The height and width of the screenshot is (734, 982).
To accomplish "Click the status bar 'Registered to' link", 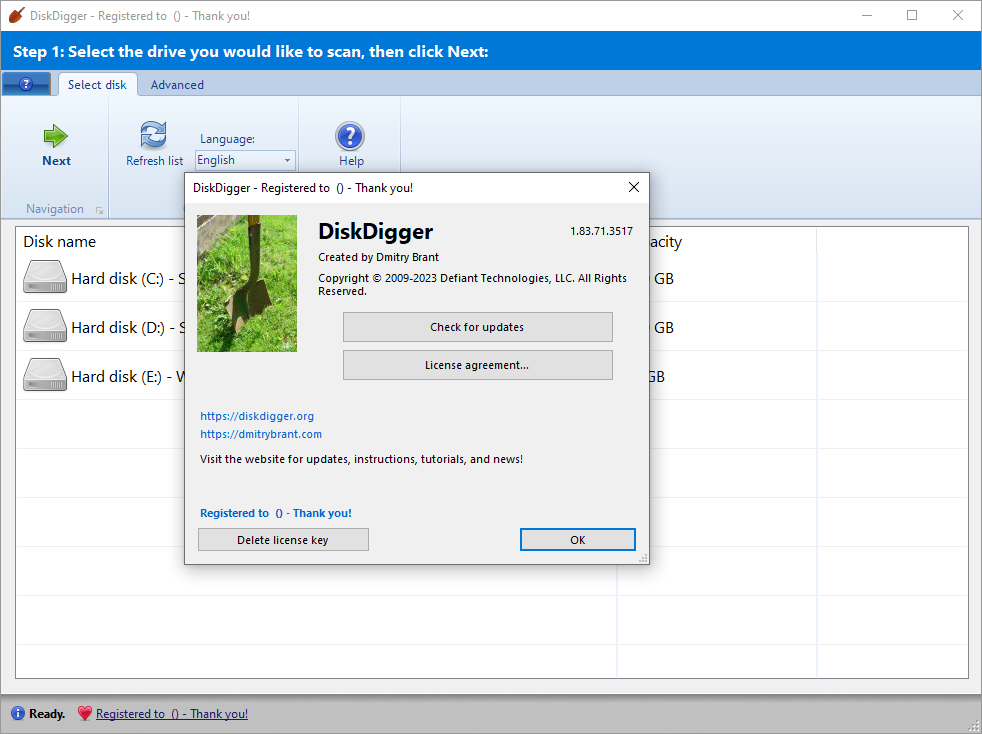I will click(x=172, y=713).
